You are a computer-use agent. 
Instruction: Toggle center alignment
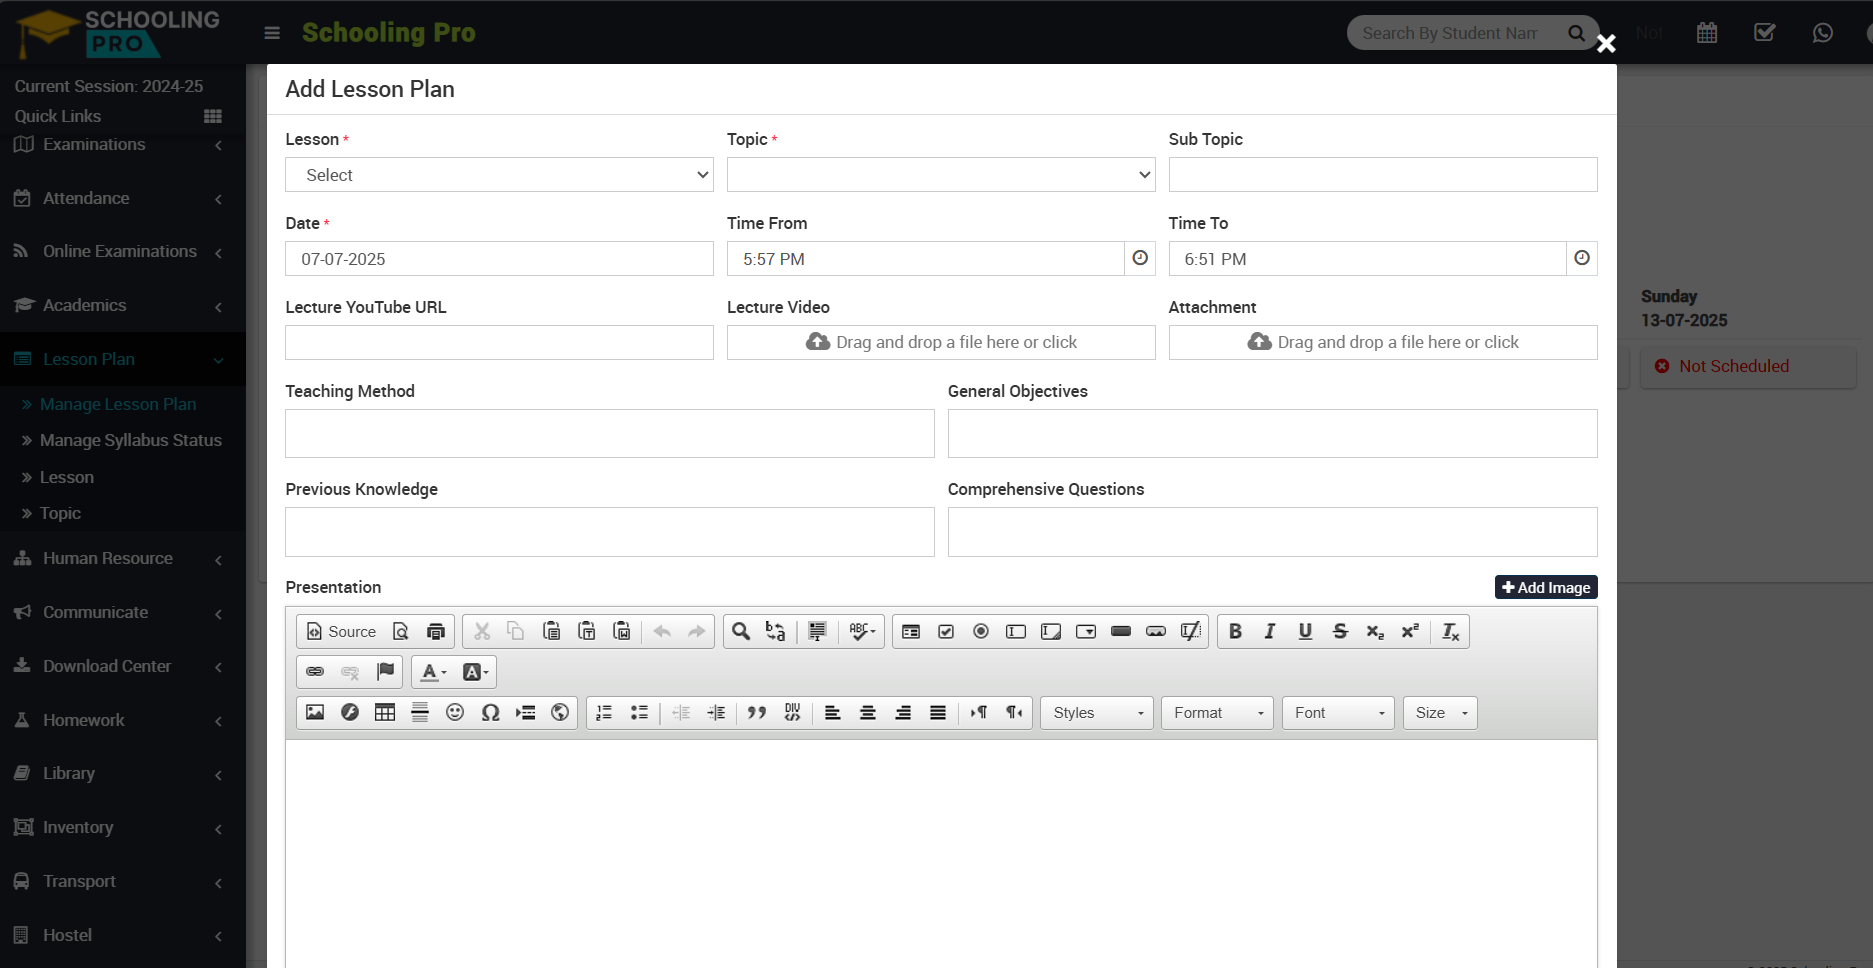(868, 713)
